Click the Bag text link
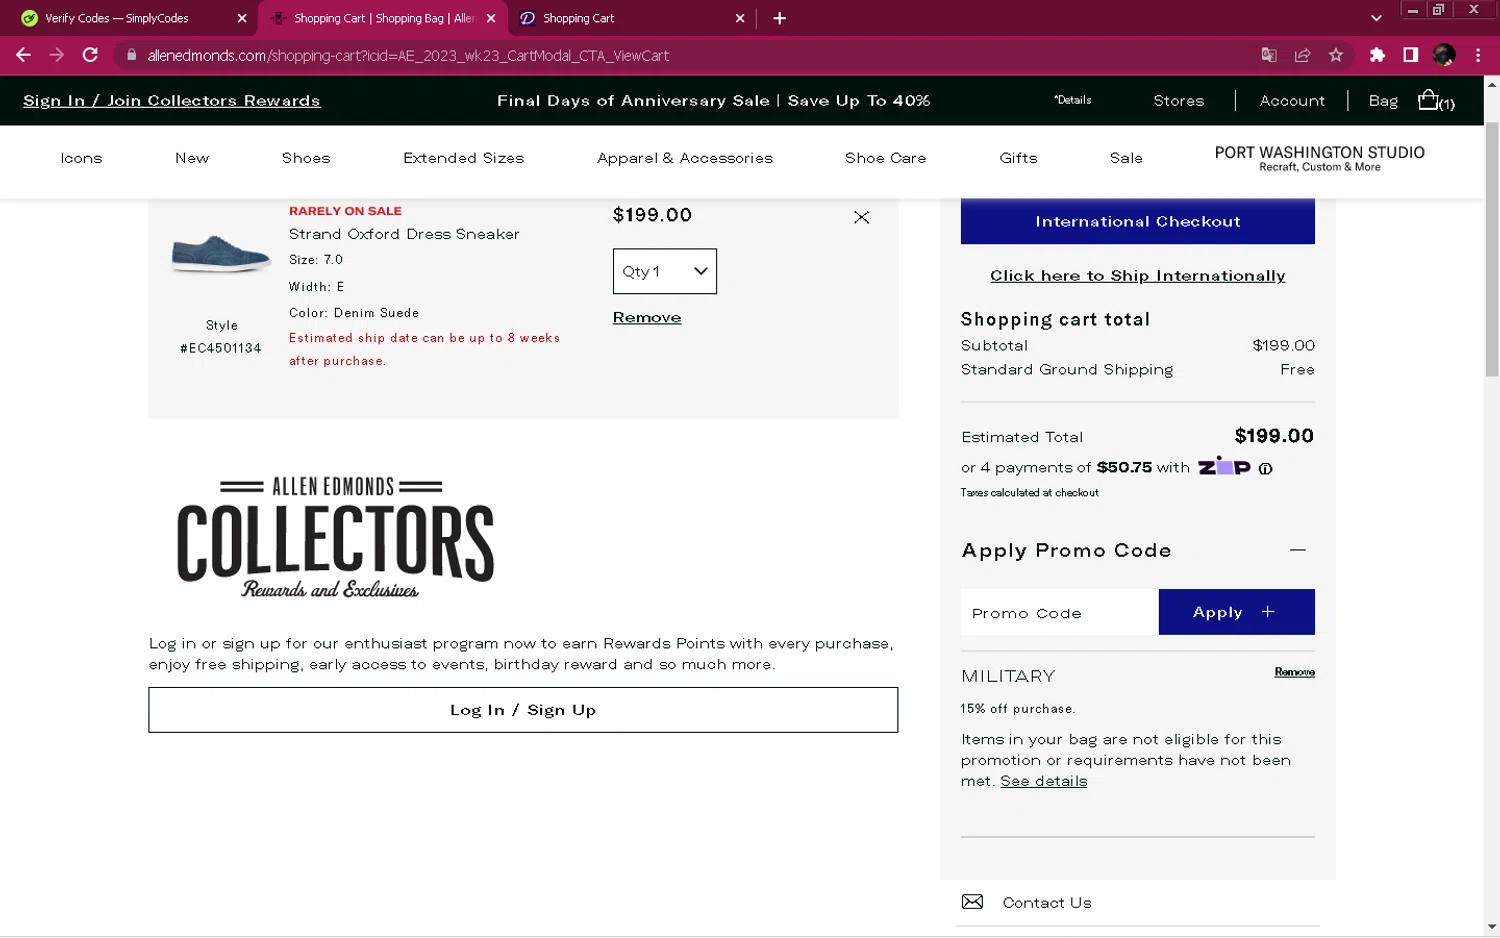 1383,101
